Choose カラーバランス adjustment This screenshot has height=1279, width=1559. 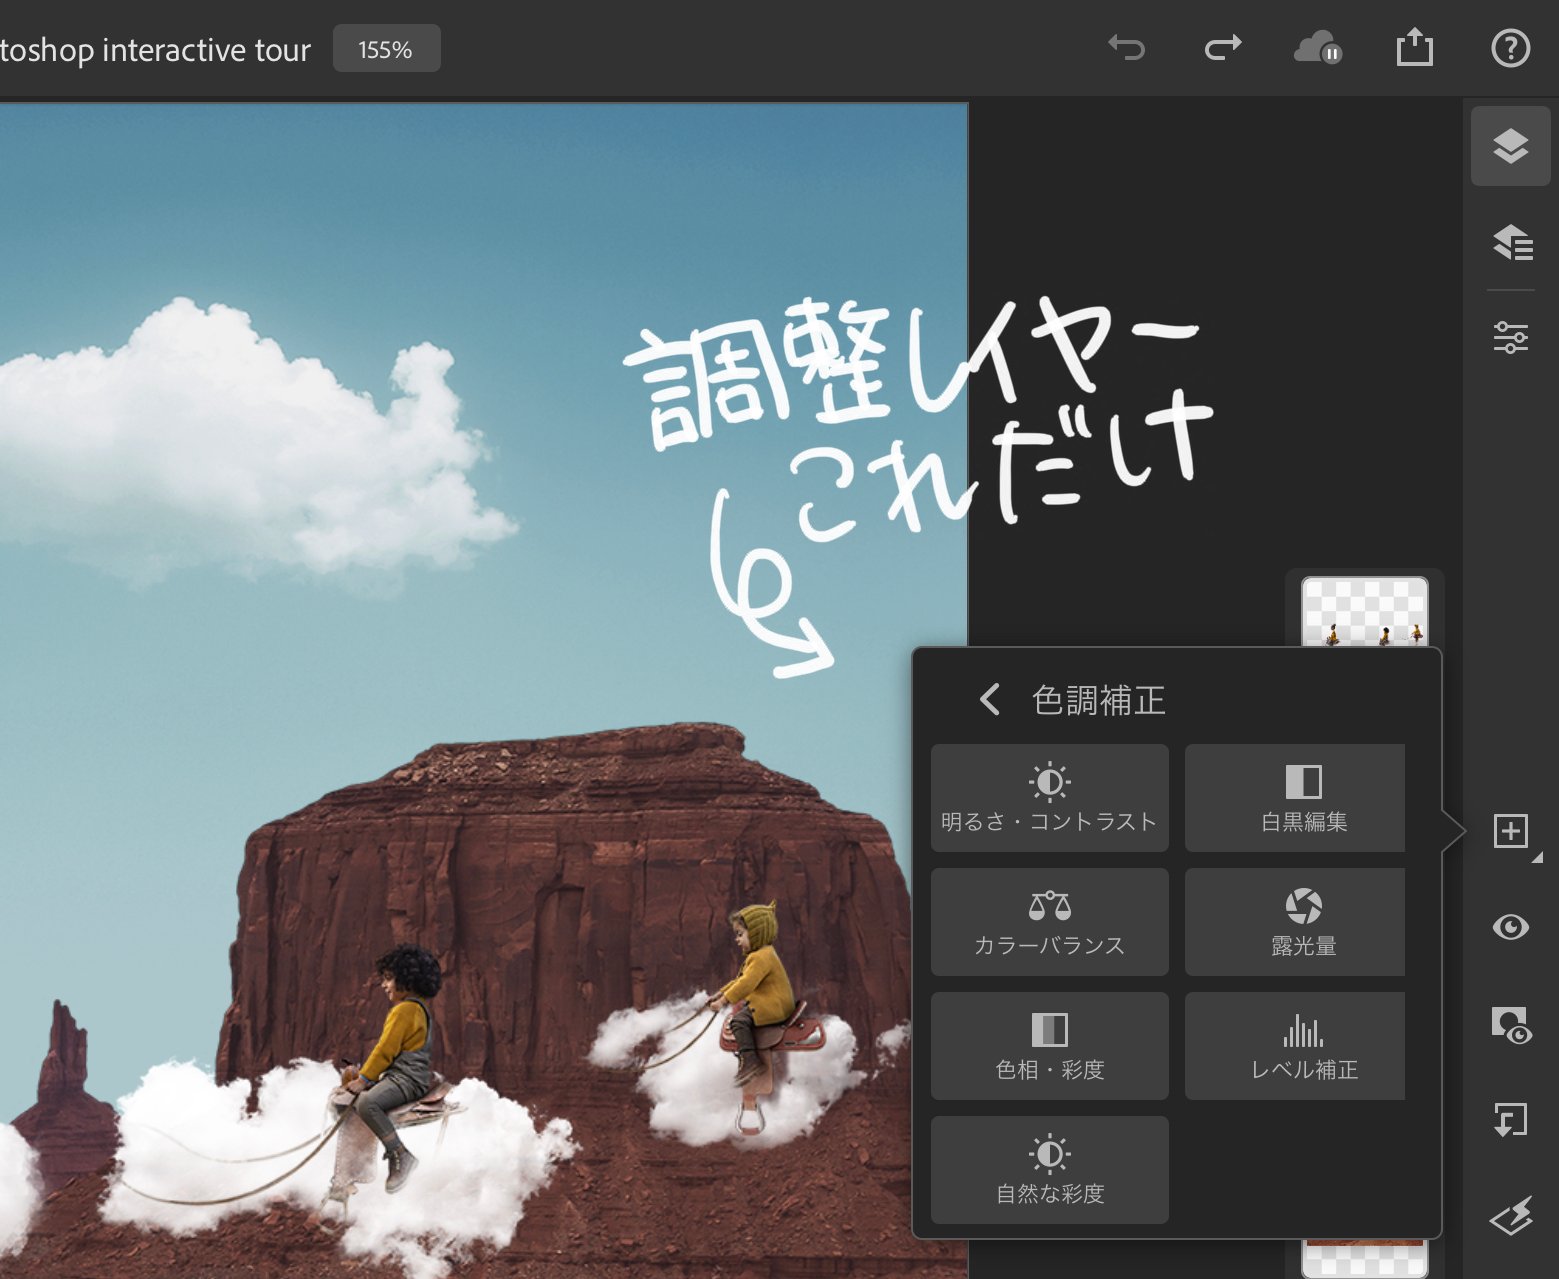coord(1049,922)
